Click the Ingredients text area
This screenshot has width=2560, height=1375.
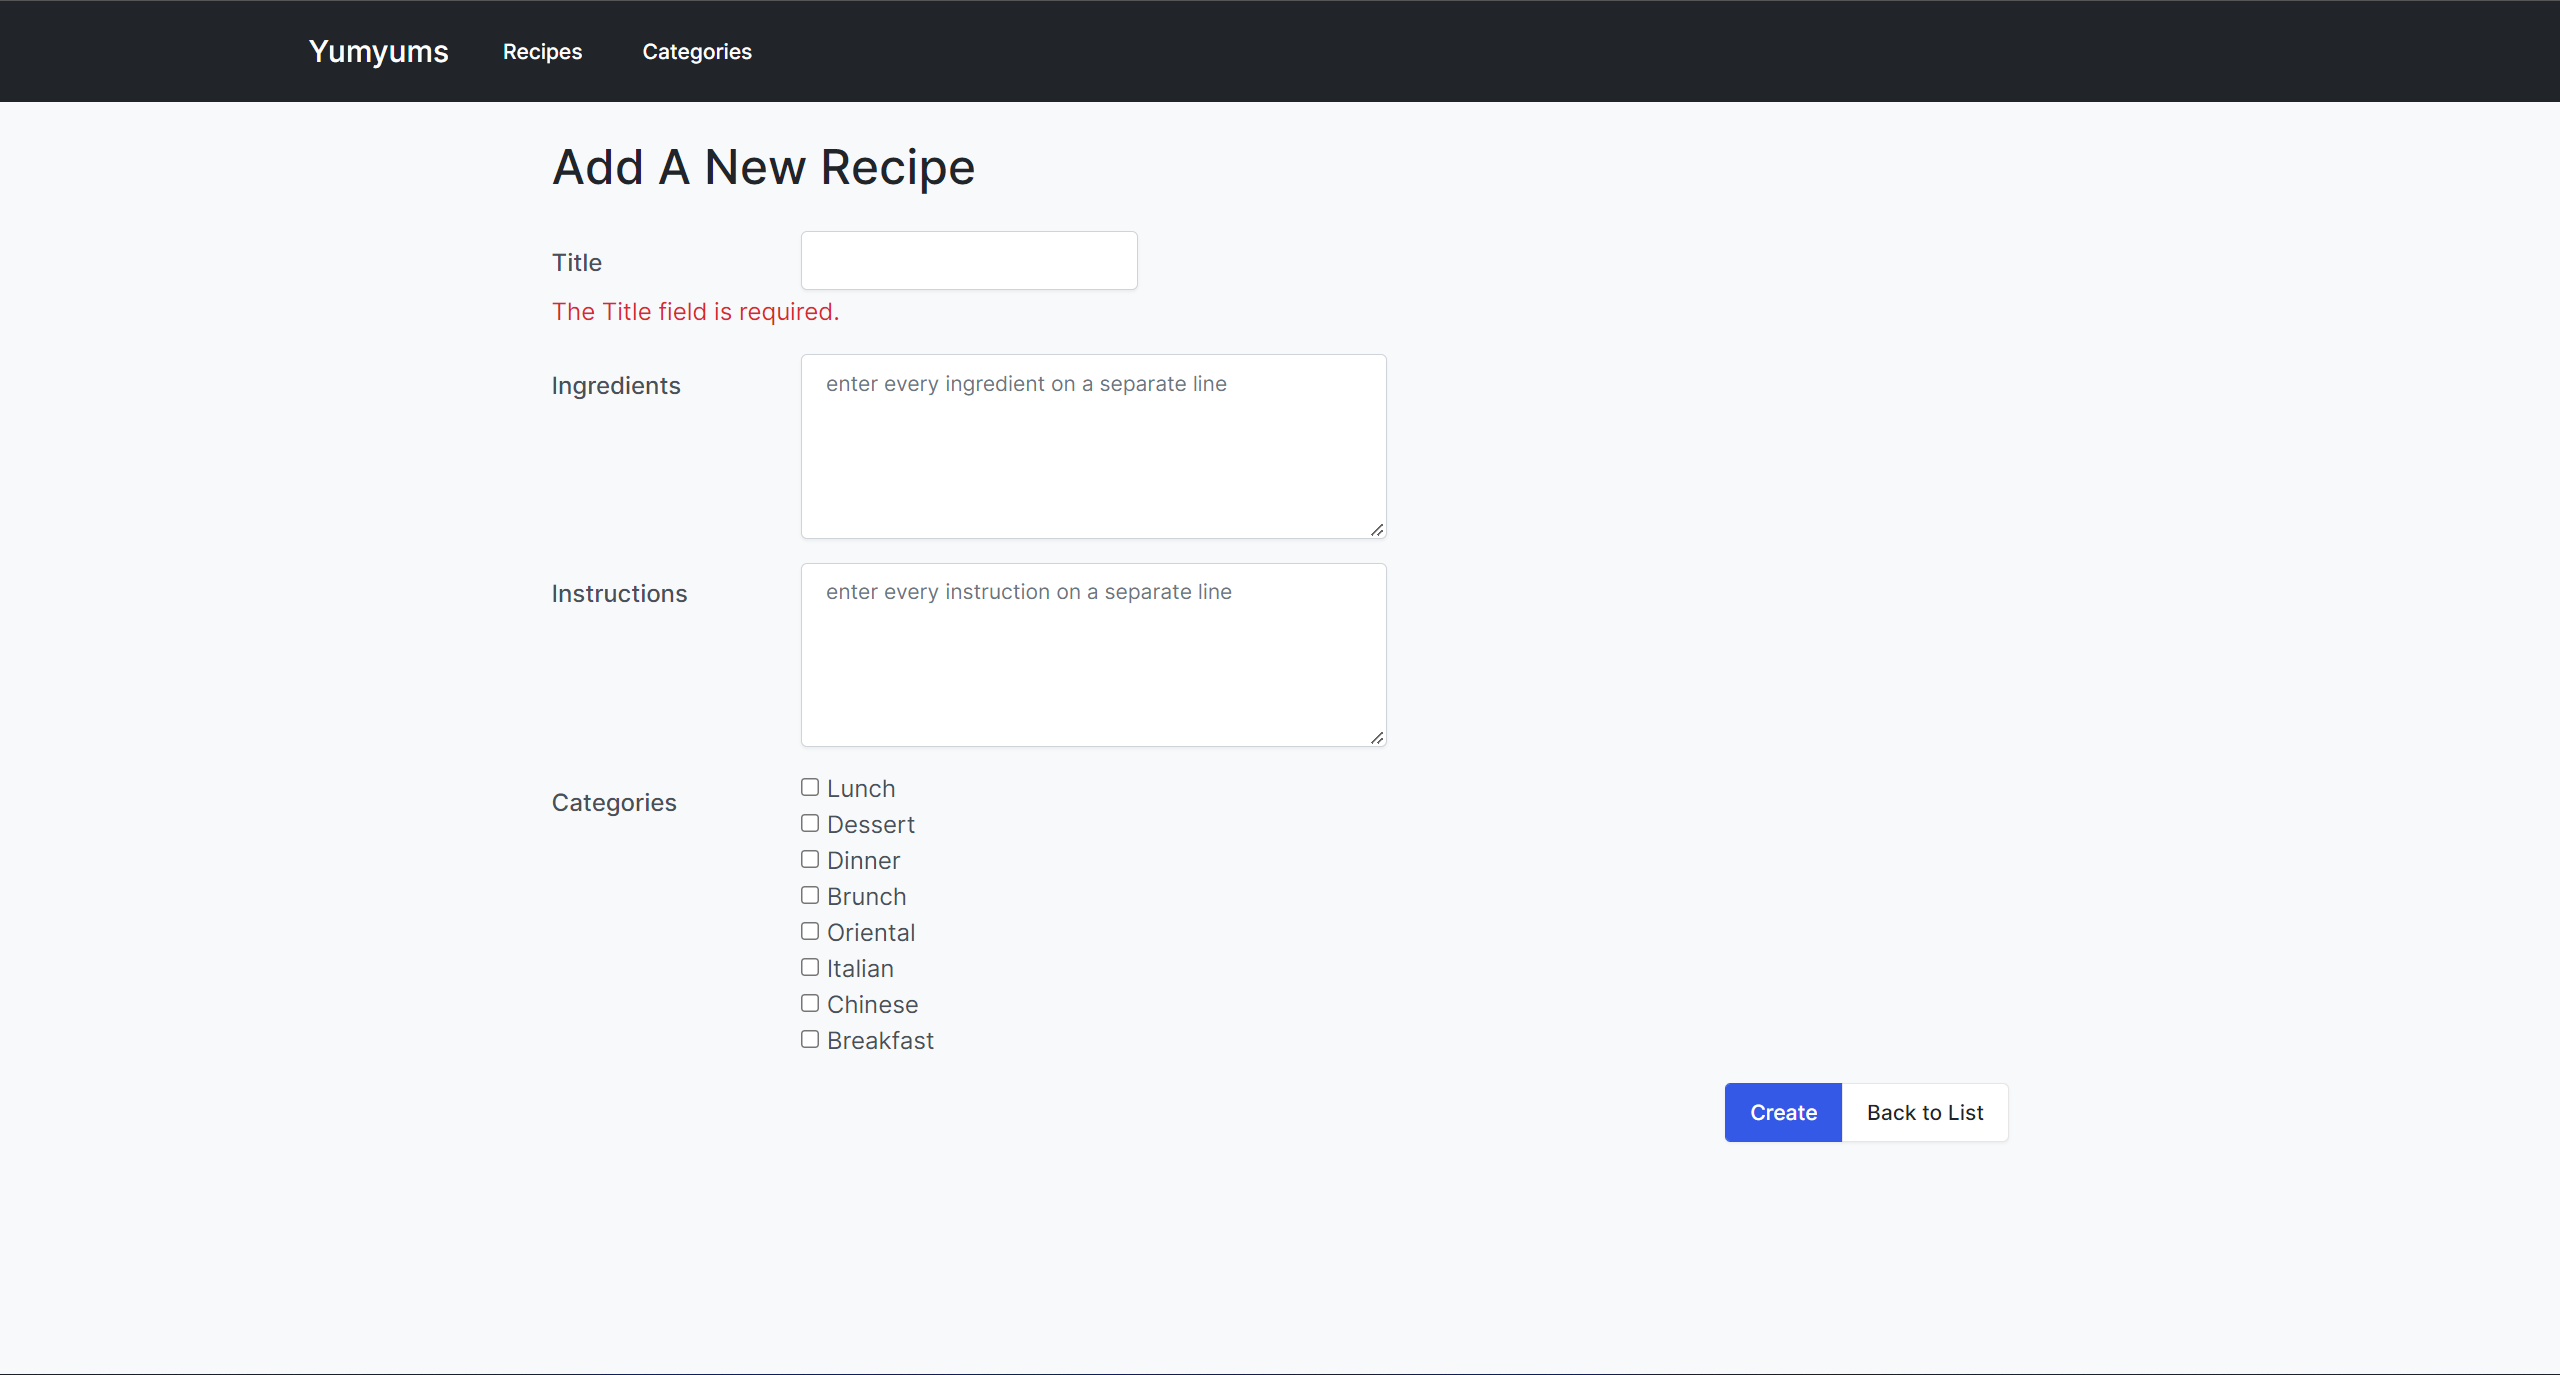pos(1093,446)
